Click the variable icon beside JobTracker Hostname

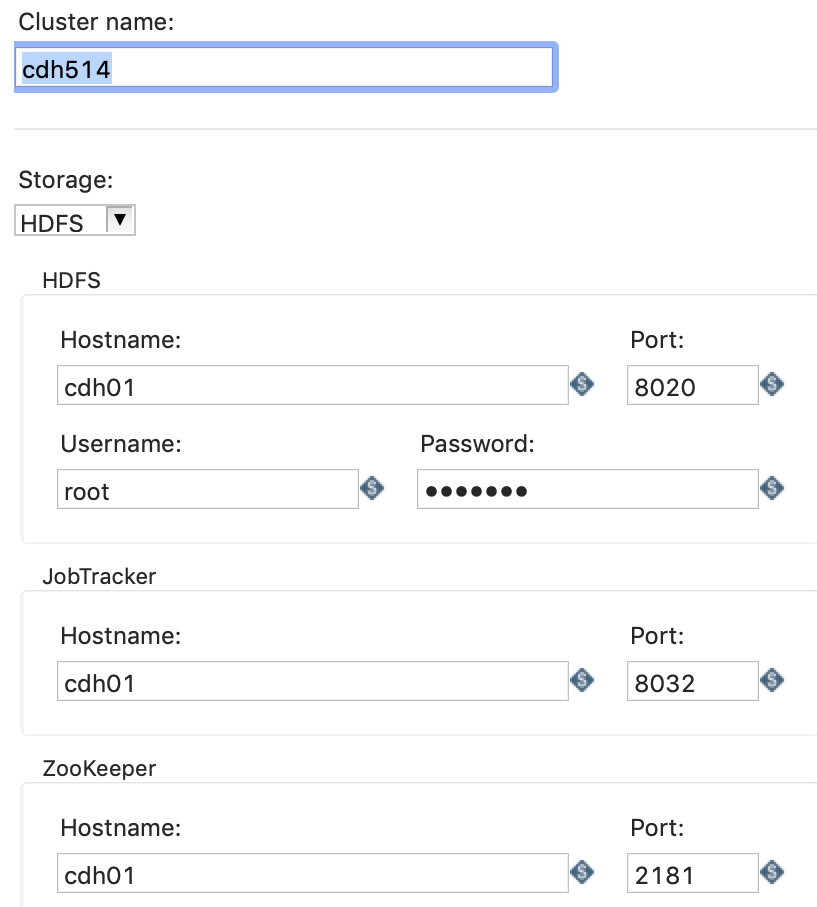coord(581,680)
